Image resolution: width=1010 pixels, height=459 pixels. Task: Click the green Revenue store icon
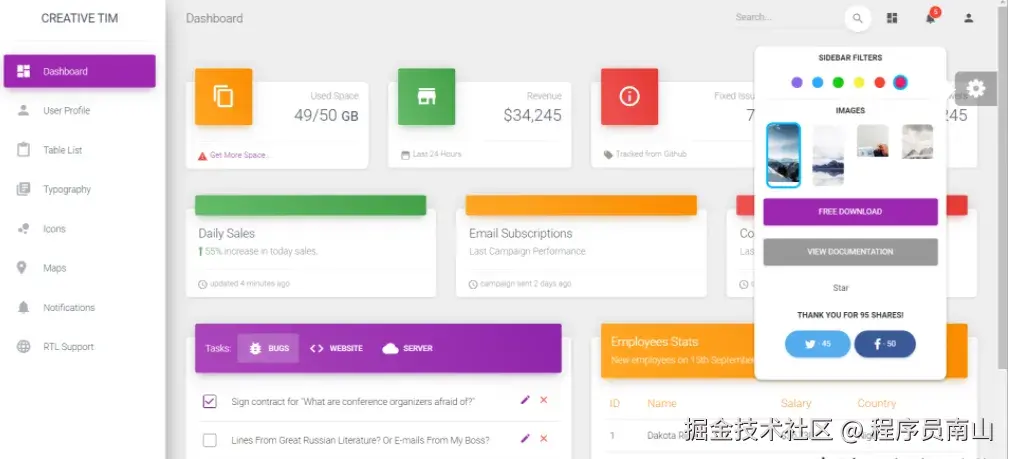[426, 97]
